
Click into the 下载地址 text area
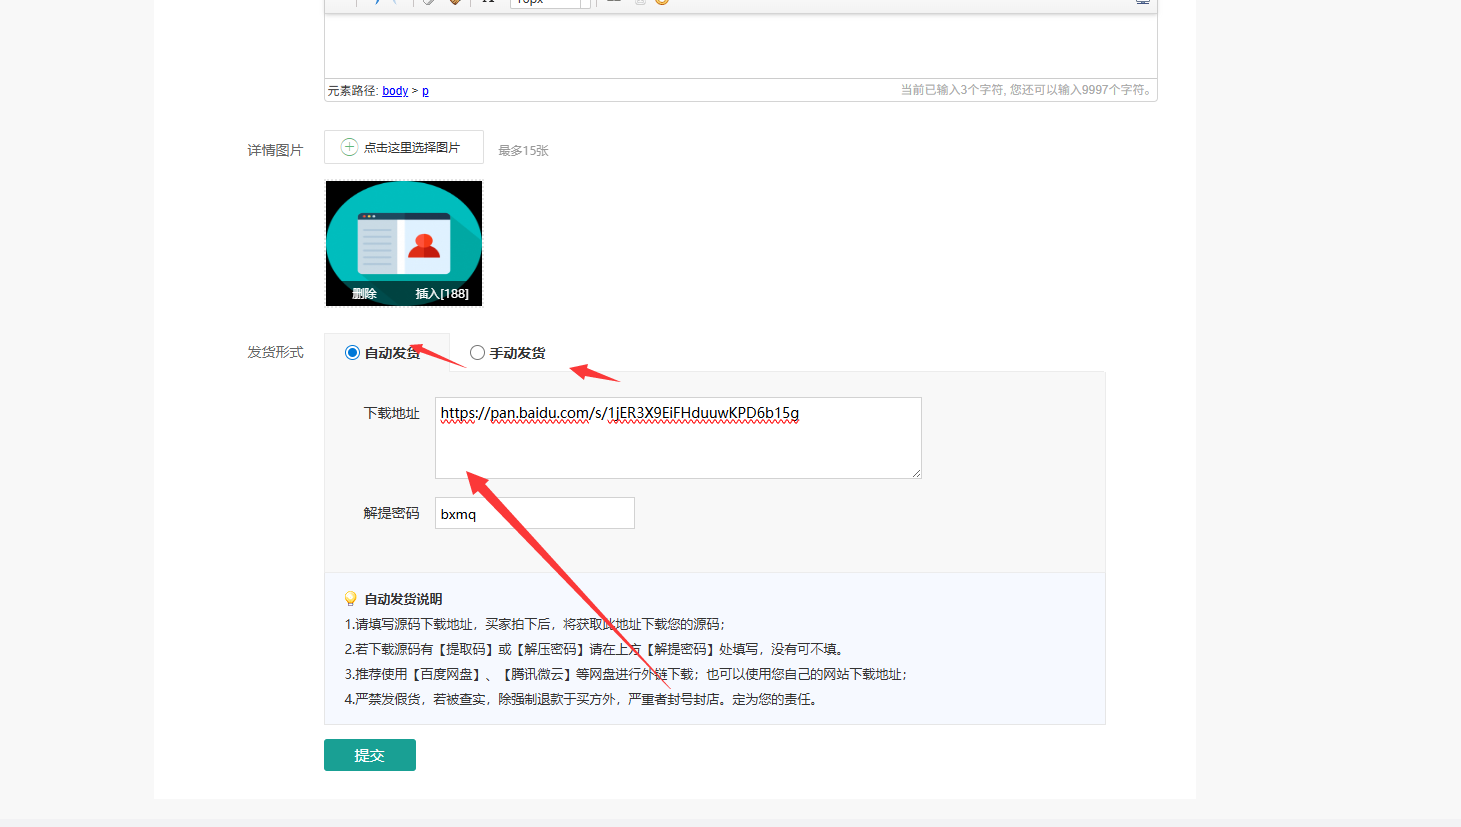pos(677,446)
